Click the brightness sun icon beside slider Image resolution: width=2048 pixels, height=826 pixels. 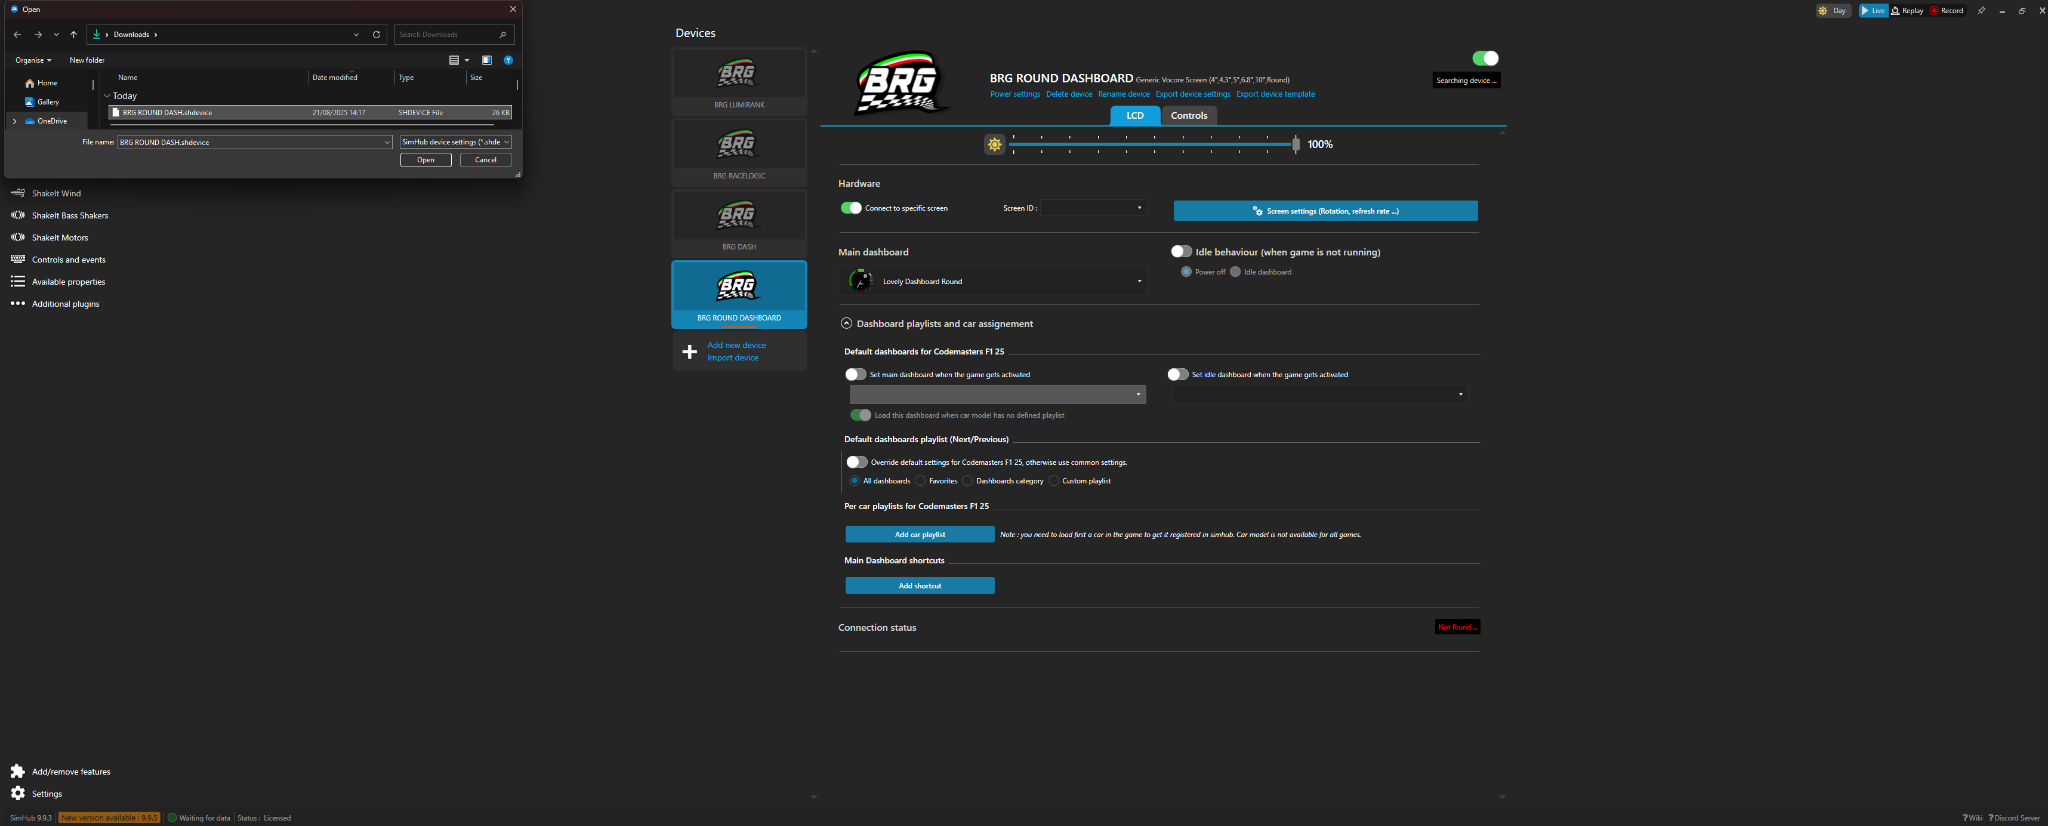click(994, 144)
